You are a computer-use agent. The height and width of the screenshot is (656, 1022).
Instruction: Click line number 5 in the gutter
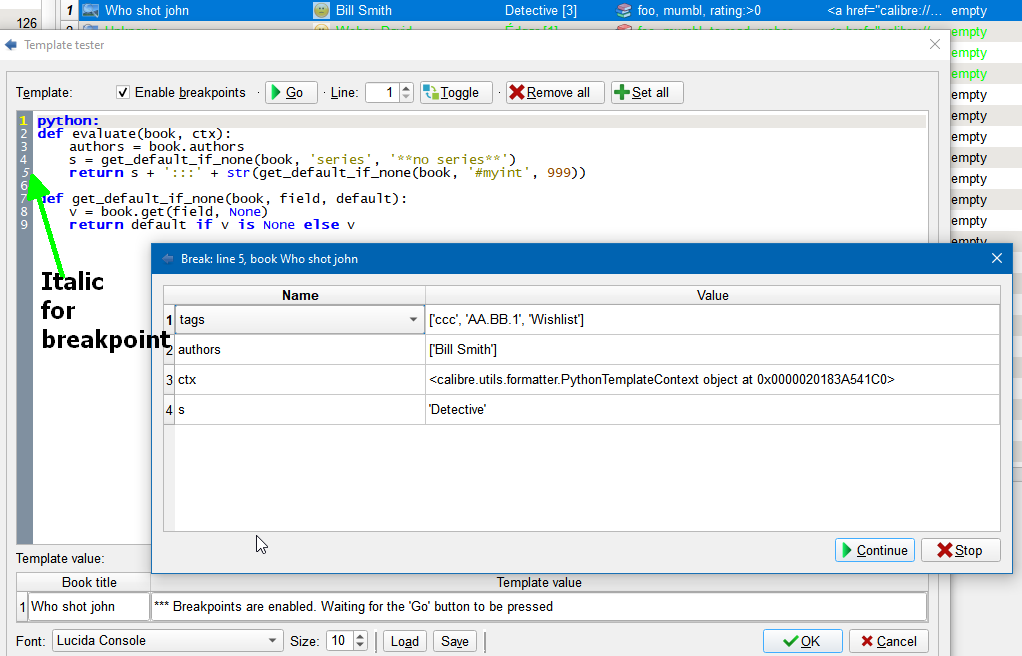point(24,173)
